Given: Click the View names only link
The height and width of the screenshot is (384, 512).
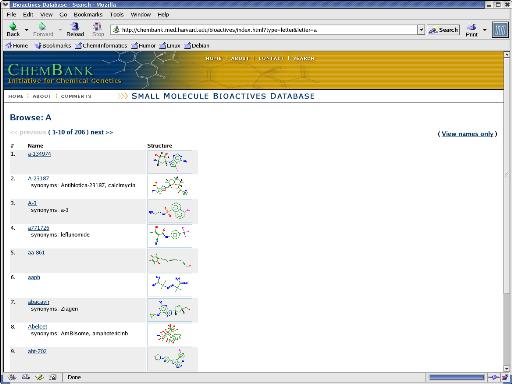Looking at the screenshot, I should pyautogui.click(x=467, y=134).
